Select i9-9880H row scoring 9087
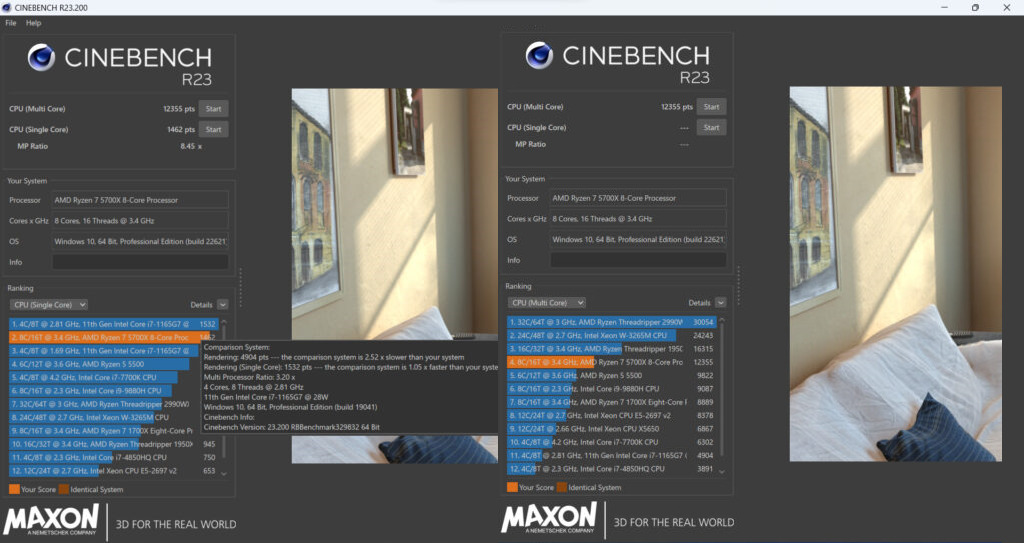This screenshot has width=1024, height=543. (x=611, y=389)
